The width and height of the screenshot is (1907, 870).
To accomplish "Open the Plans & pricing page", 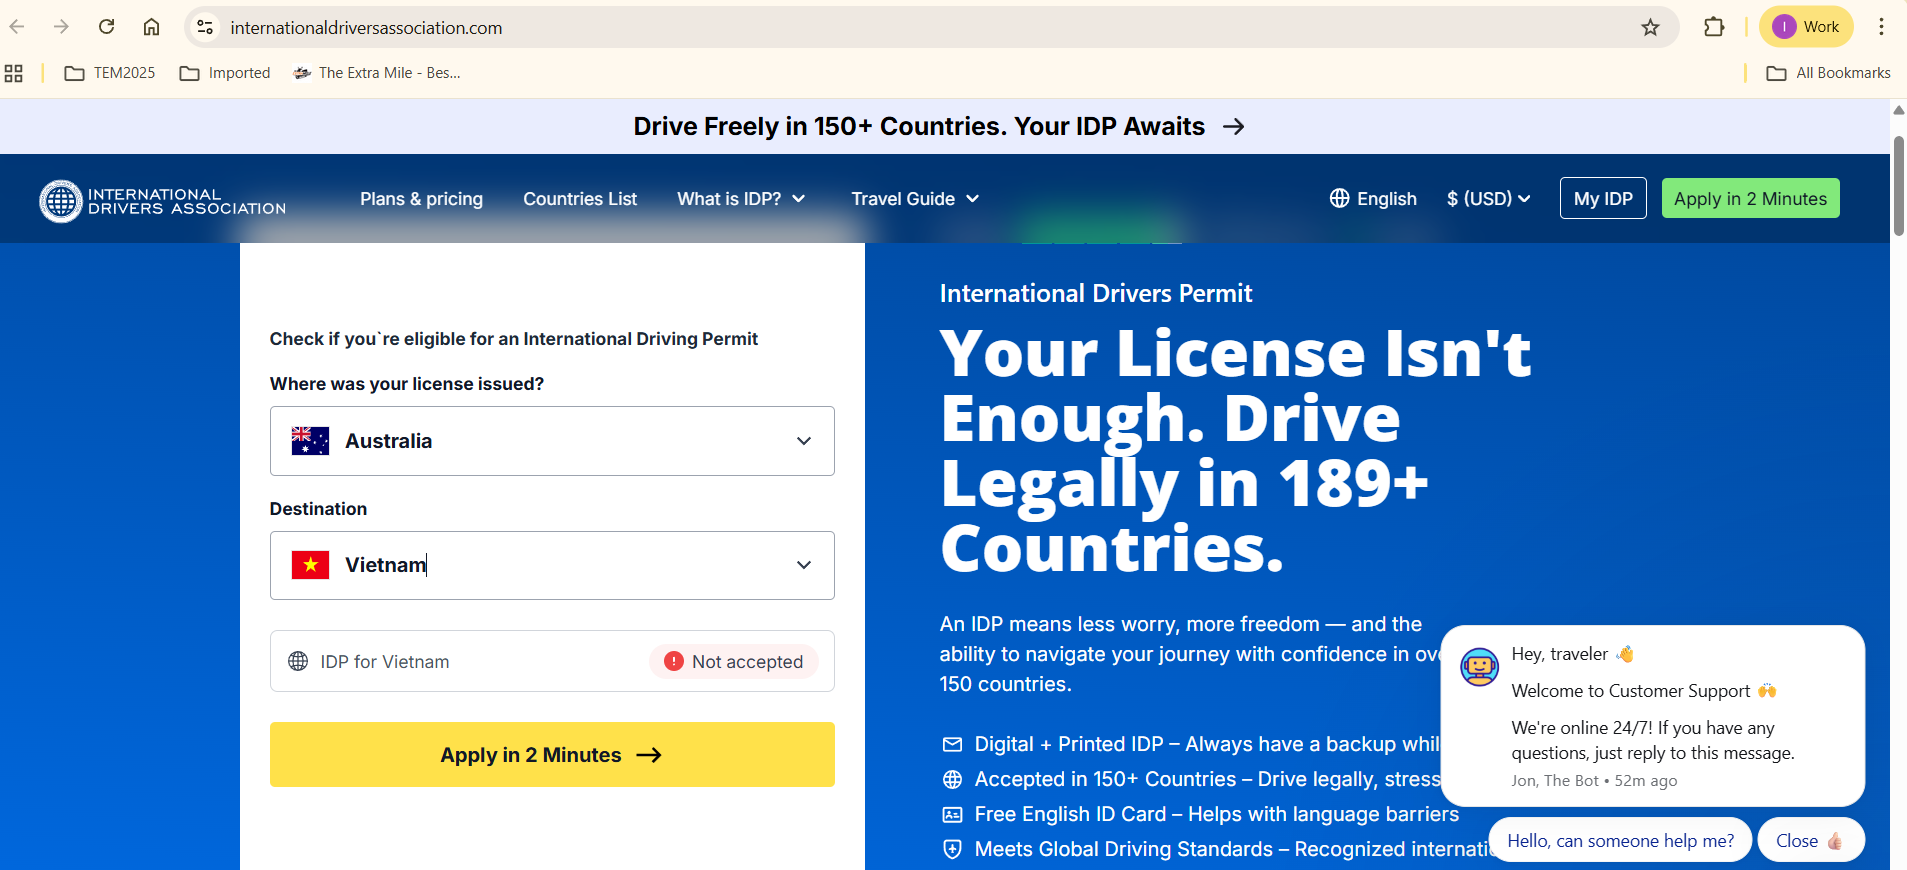I will point(421,199).
